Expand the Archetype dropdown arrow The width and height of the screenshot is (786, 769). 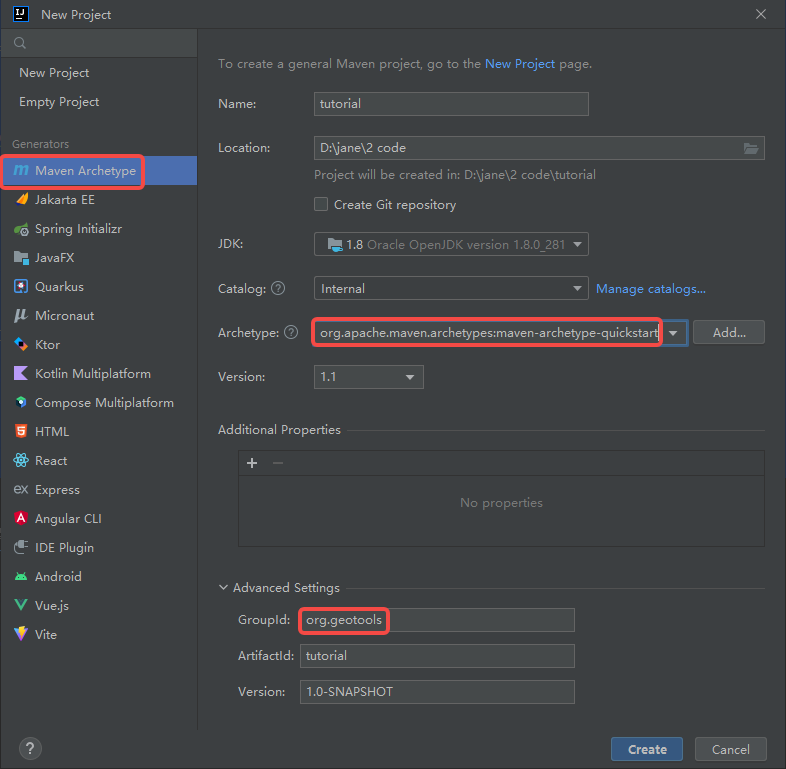[673, 333]
